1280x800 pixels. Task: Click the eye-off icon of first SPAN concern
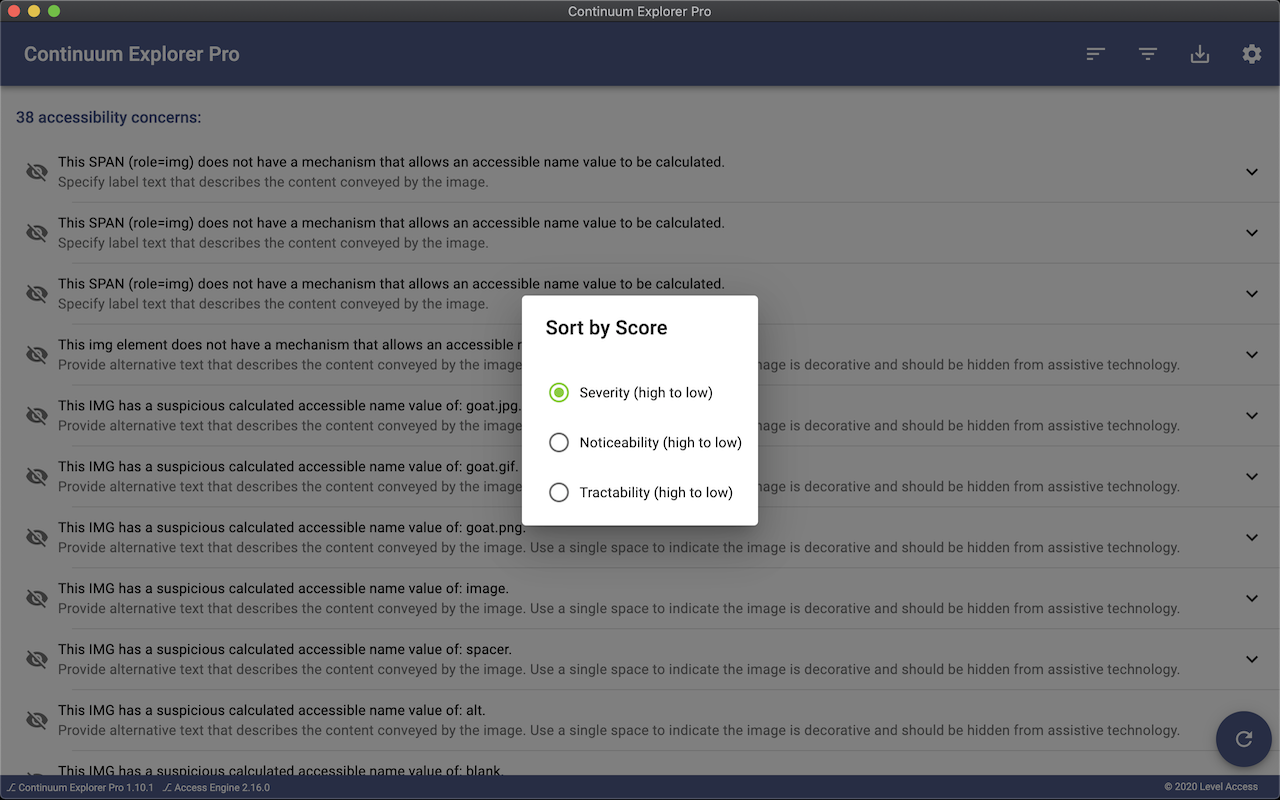pyautogui.click(x=37, y=172)
